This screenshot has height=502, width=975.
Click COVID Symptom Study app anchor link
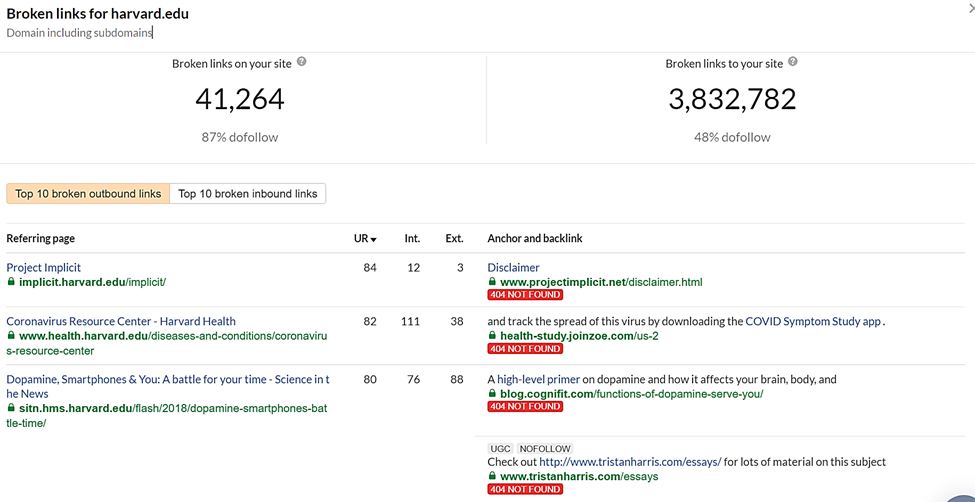pos(813,322)
